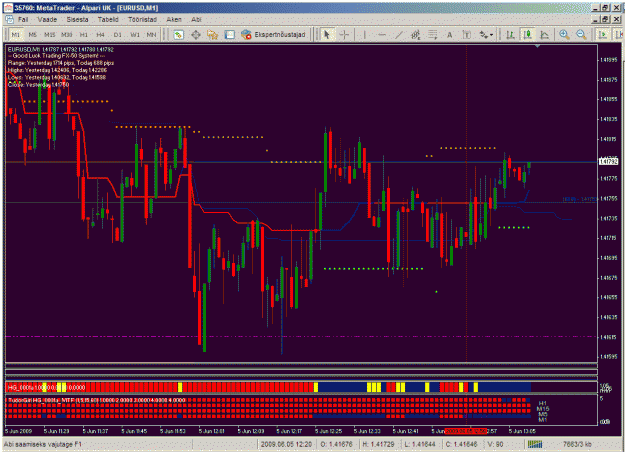Click the '5 Jun 12:25' time axis label
Viewport: 625px width, 452px height.
[328, 431]
